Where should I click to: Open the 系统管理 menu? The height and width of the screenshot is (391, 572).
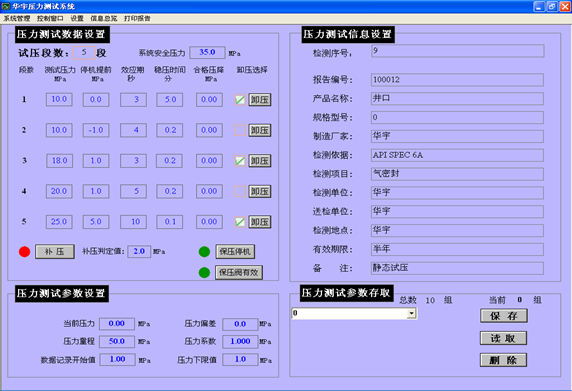tap(17, 18)
